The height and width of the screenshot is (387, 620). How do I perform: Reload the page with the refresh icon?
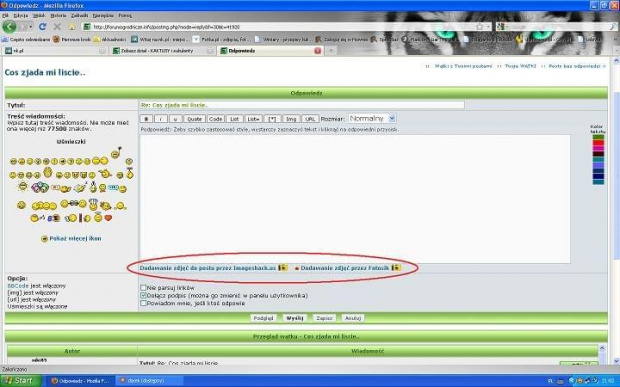click(42, 26)
